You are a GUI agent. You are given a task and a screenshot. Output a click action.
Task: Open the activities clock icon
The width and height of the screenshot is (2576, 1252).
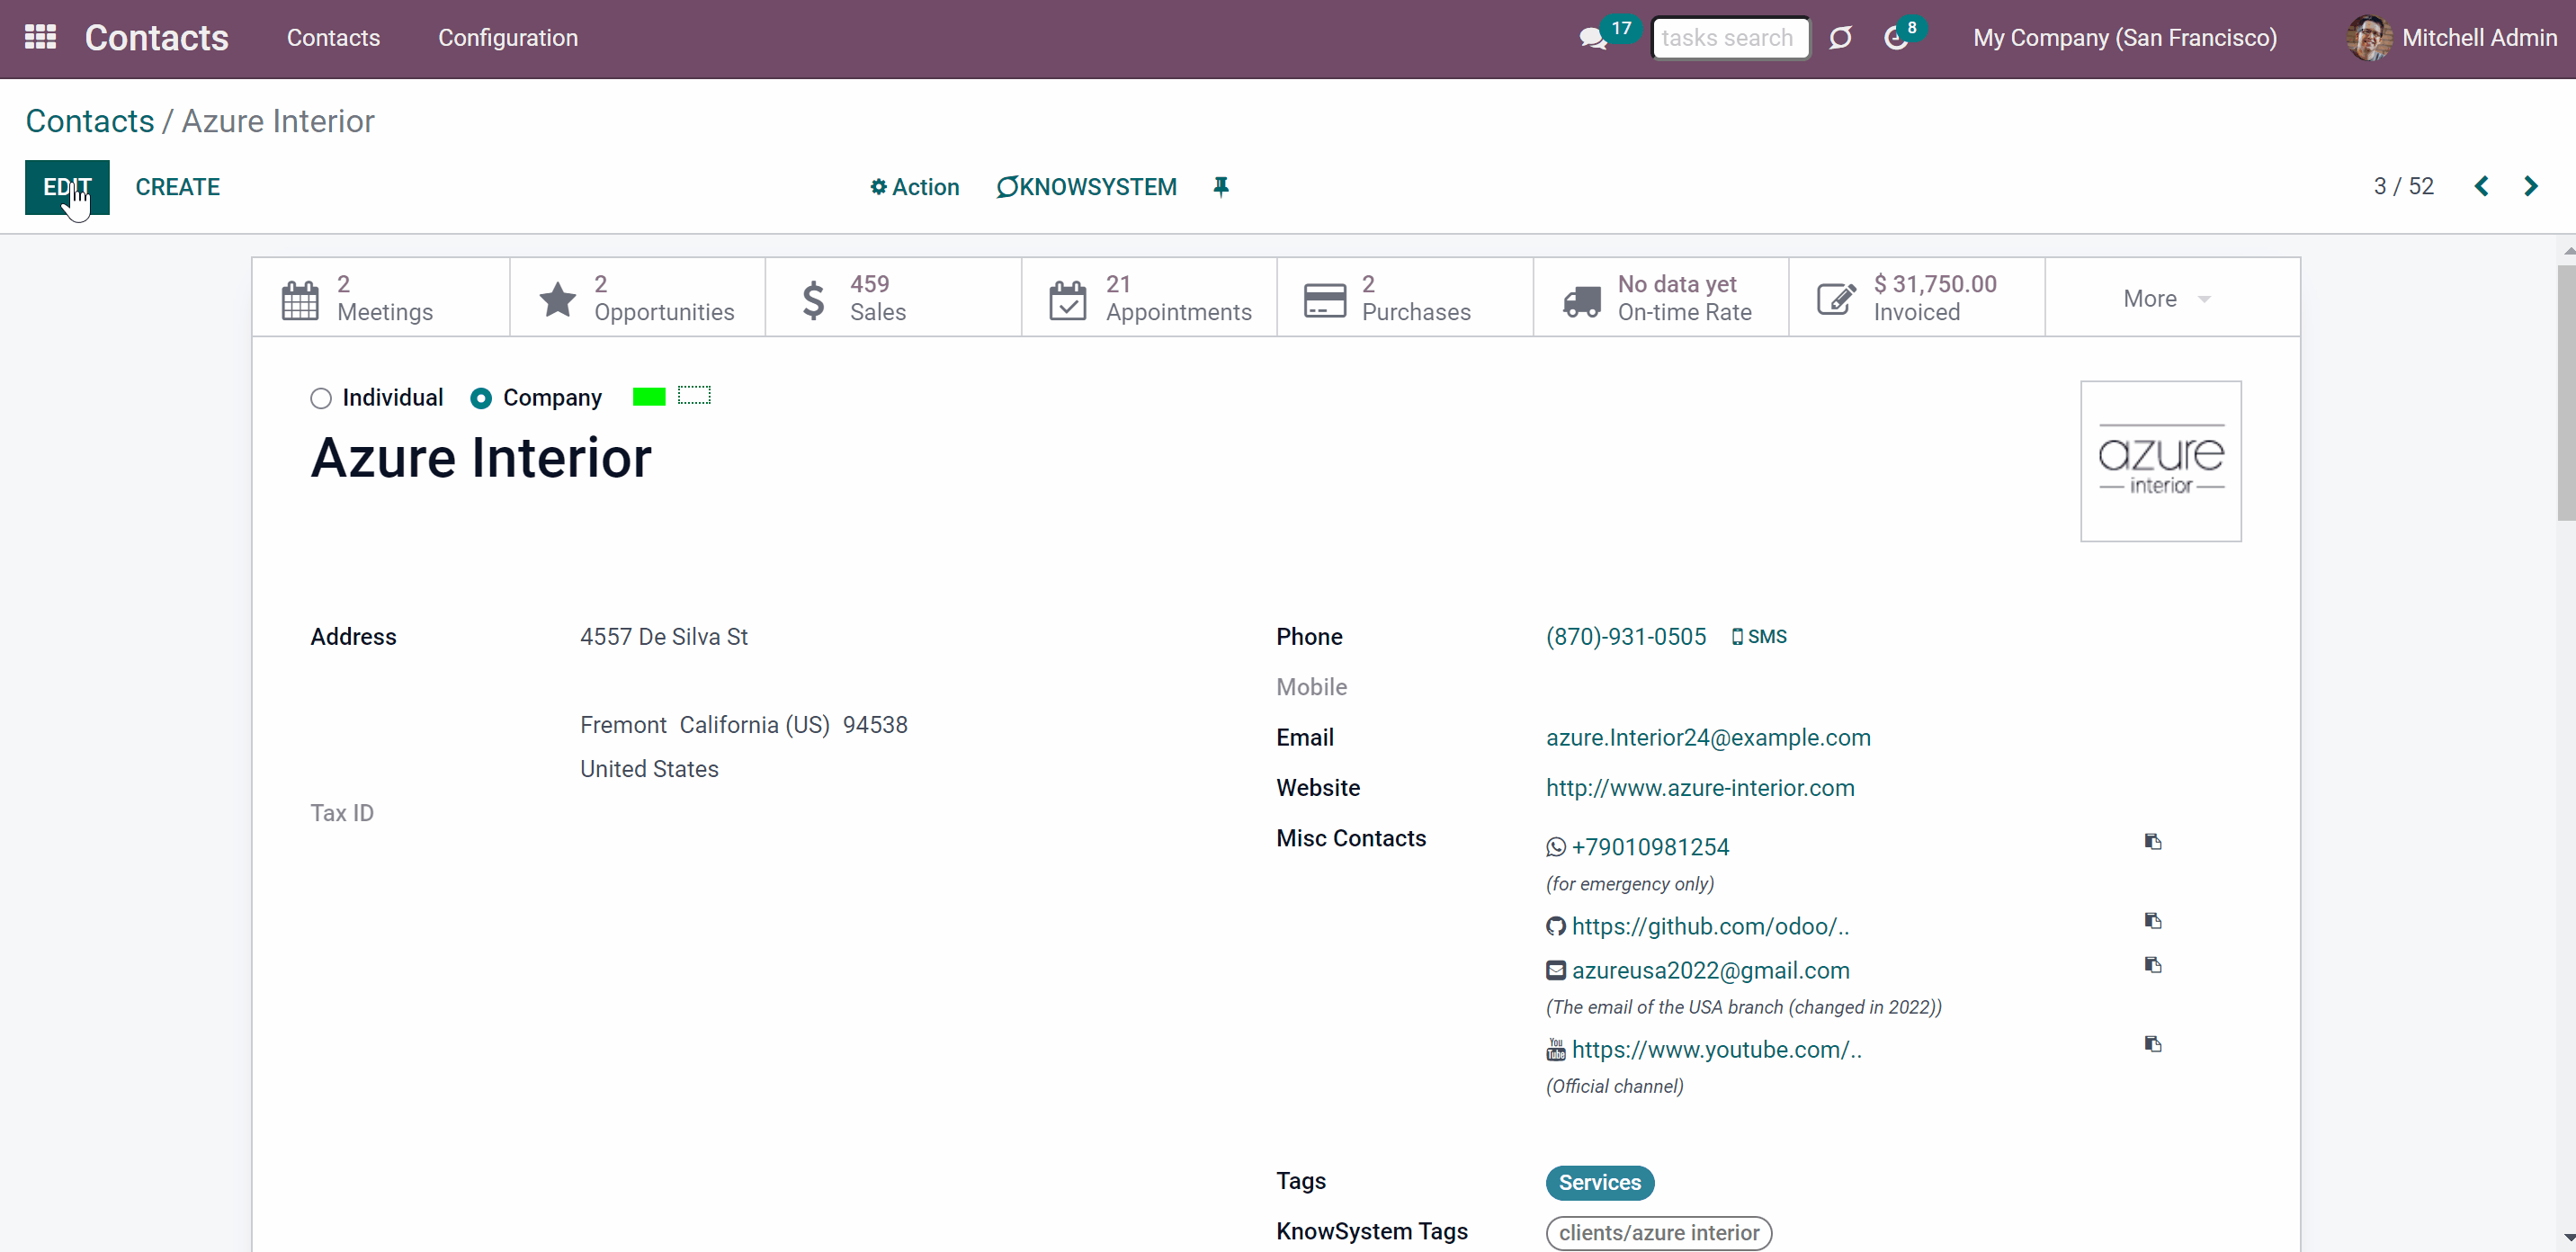click(1895, 39)
